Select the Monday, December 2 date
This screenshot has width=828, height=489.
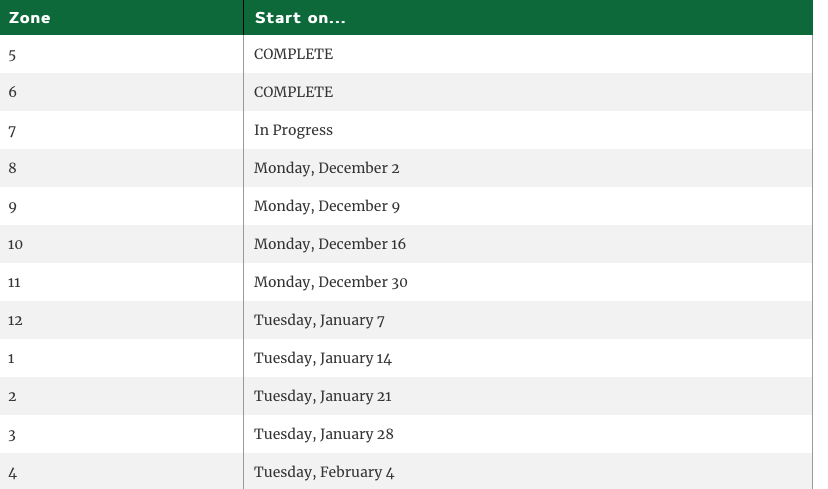(x=326, y=168)
